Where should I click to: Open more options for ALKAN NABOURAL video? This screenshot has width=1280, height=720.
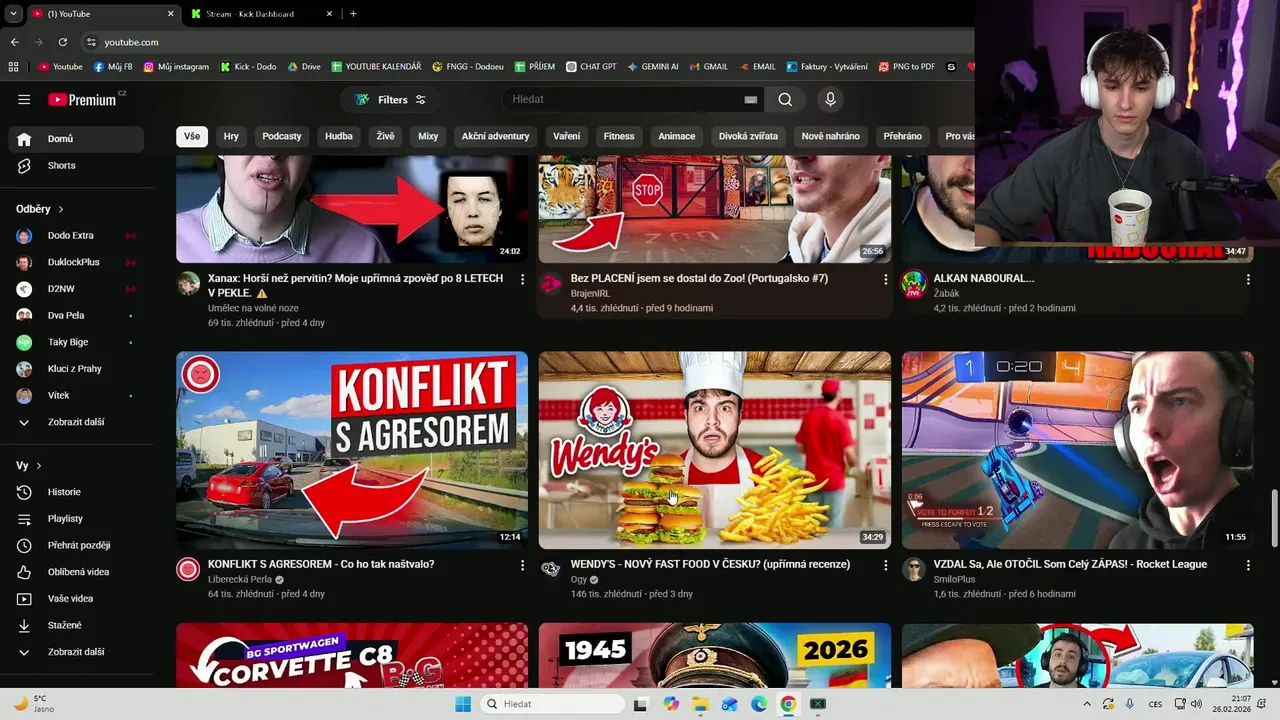tap(1248, 280)
